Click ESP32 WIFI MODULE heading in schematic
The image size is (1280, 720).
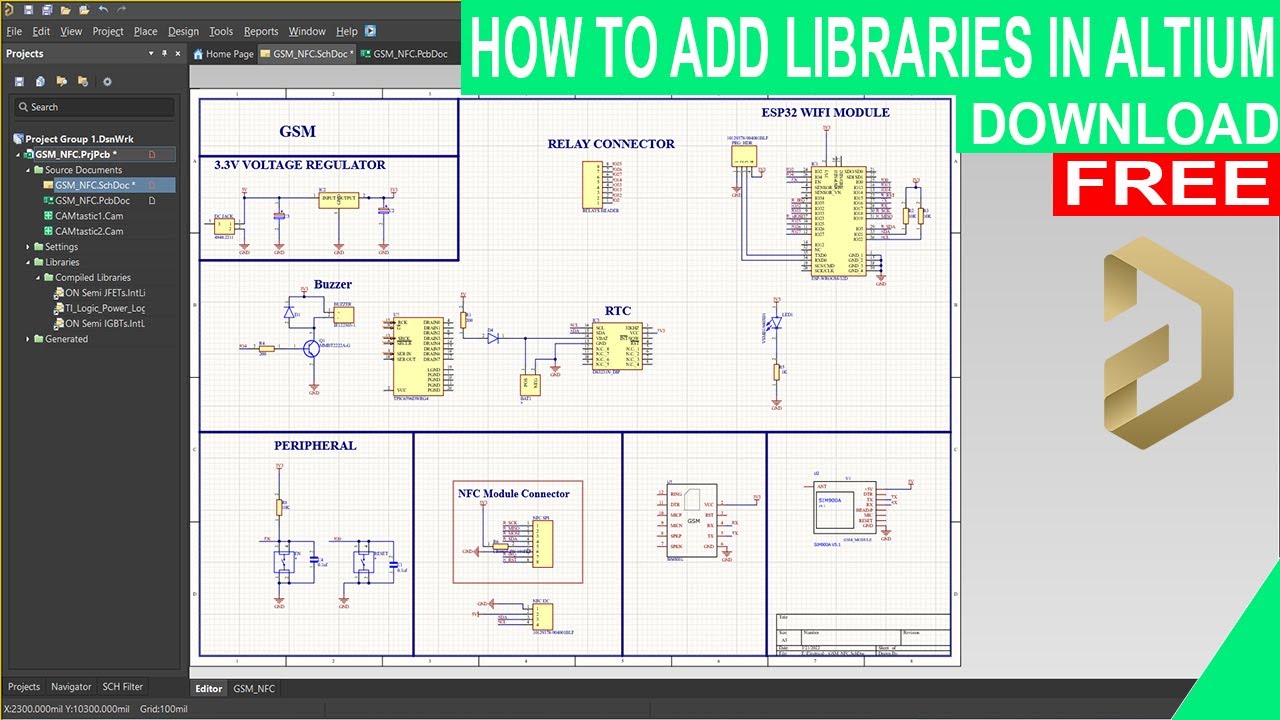825,112
